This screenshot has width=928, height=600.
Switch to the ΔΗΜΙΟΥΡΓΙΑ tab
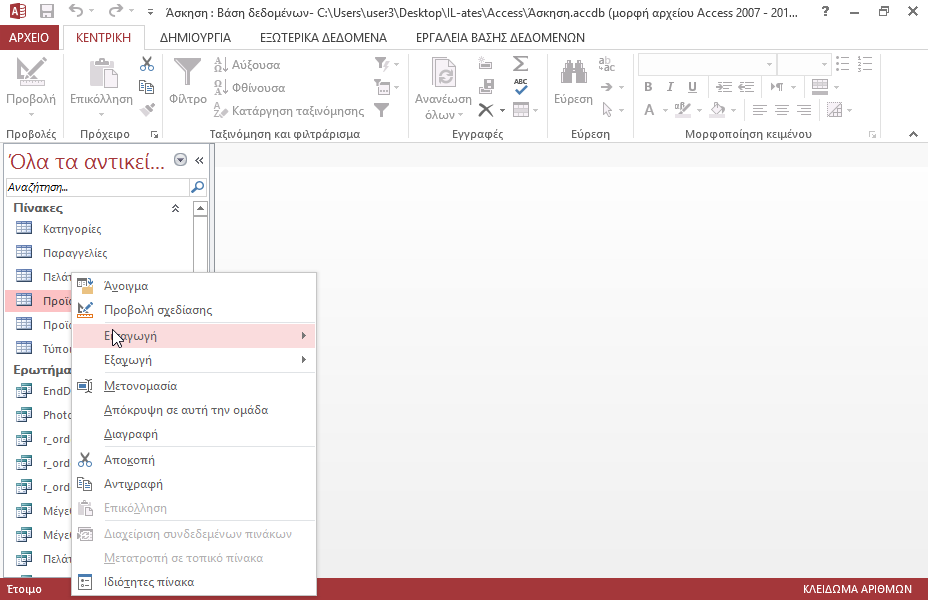pyautogui.click(x=195, y=38)
